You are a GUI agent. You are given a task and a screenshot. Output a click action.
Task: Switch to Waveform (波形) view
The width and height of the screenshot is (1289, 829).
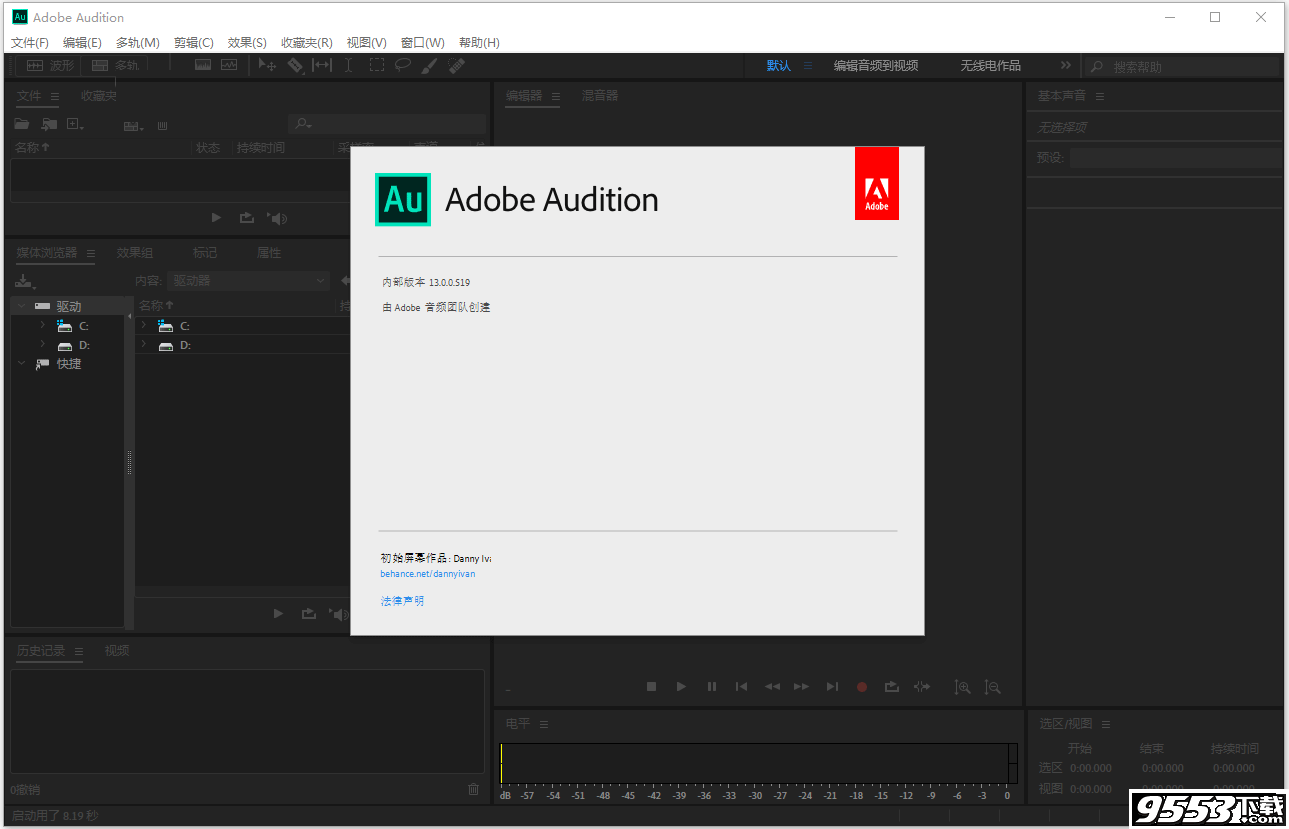point(50,65)
